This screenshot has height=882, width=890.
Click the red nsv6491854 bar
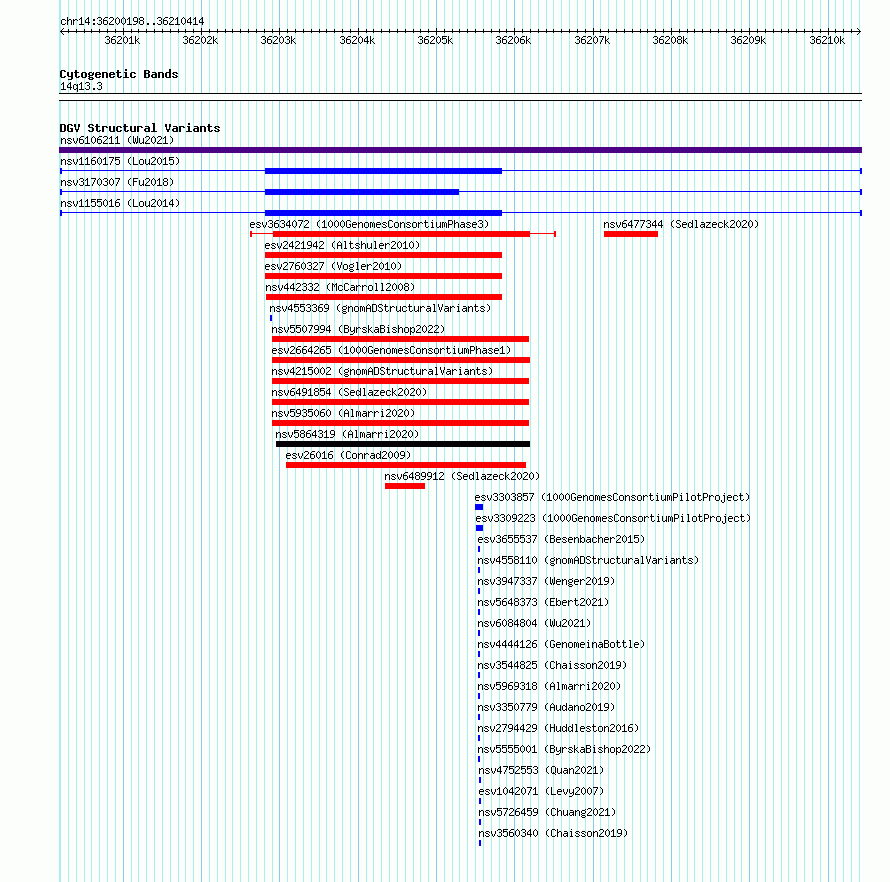pos(400,402)
